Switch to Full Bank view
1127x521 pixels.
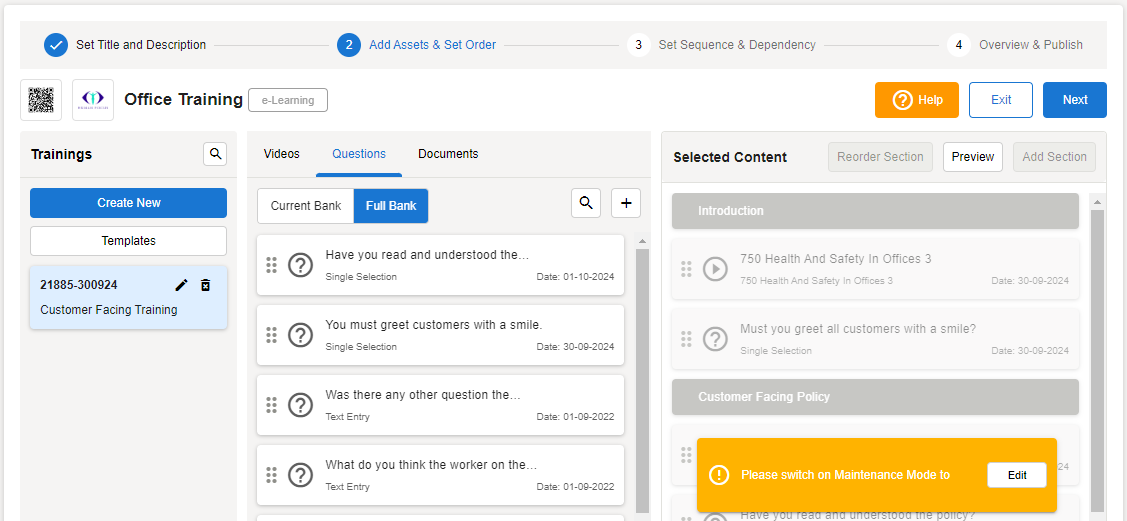(x=391, y=206)
